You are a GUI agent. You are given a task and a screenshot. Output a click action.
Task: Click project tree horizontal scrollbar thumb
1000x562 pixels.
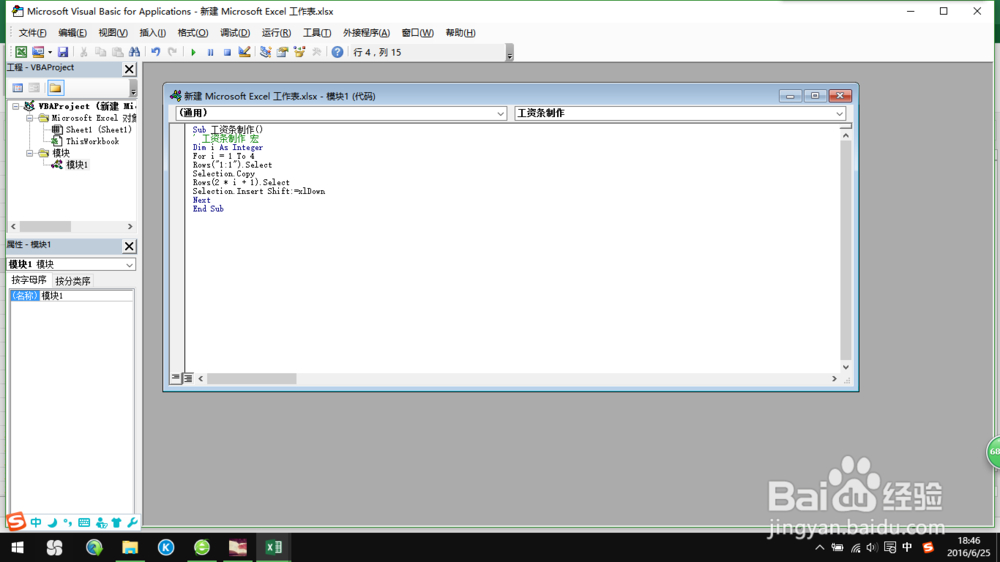click(45, 226)
